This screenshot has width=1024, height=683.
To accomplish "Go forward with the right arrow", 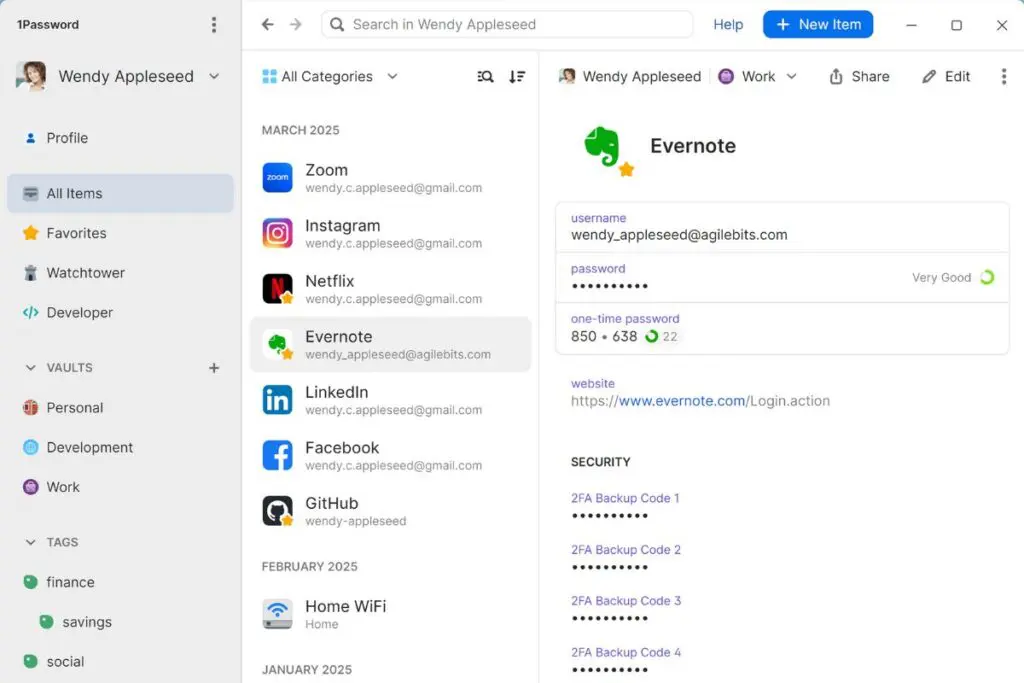I will coord(296,24).
